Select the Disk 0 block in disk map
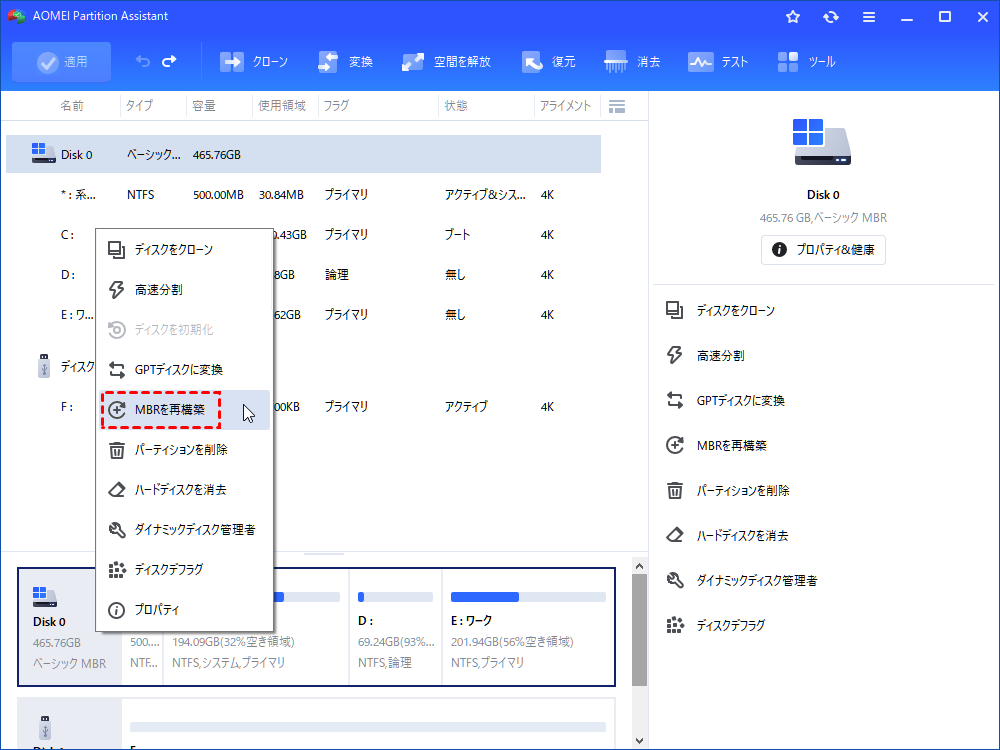This screenshot has height=750, width=1000. 70,627
